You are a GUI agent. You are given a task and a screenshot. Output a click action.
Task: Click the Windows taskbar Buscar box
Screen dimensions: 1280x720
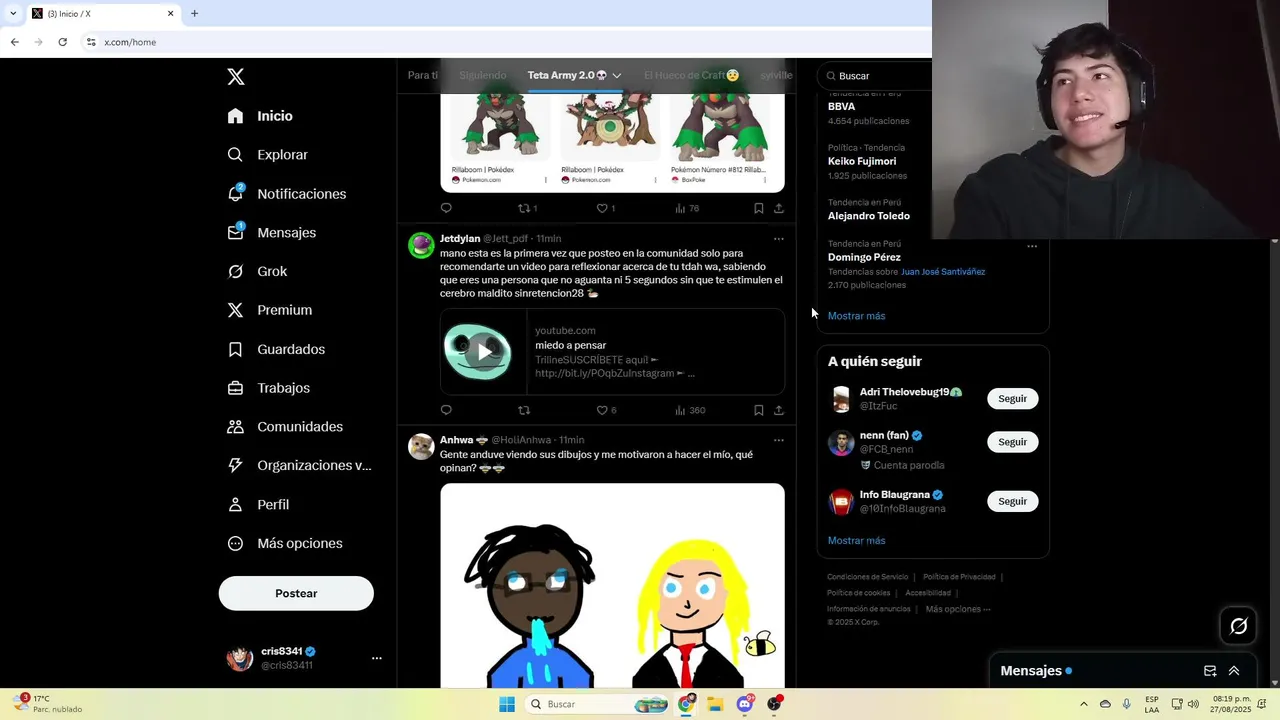coord(597,704)
